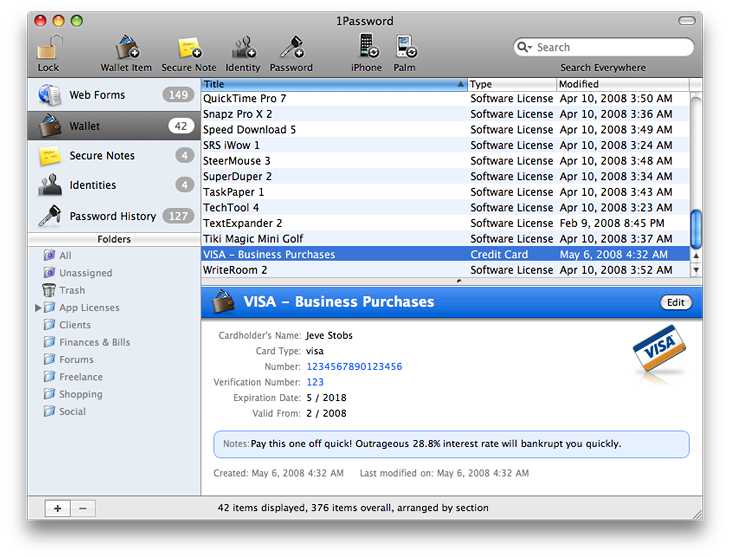
Task: Click the Password generator toolbar icon
Action: point(291,47)
